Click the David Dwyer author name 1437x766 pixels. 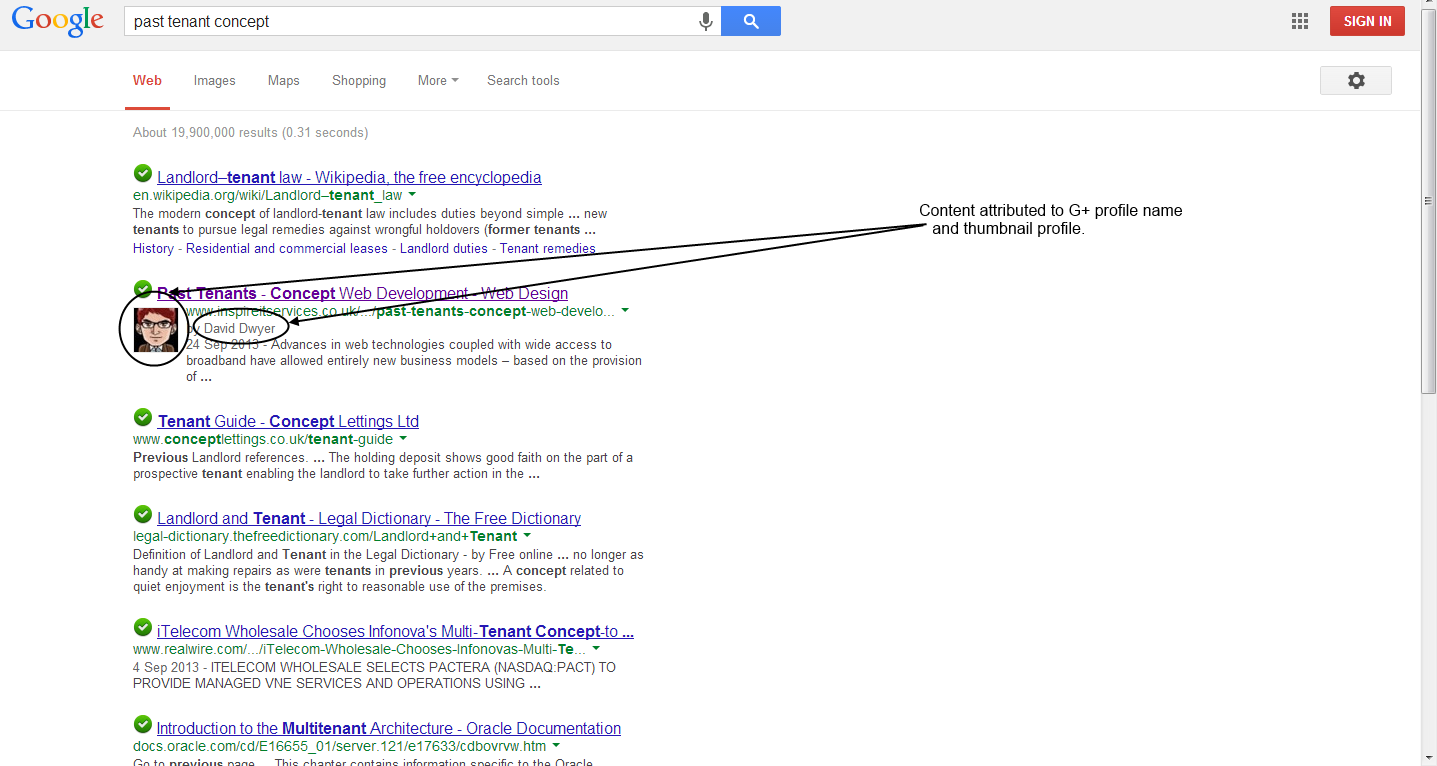pos(240,328)
